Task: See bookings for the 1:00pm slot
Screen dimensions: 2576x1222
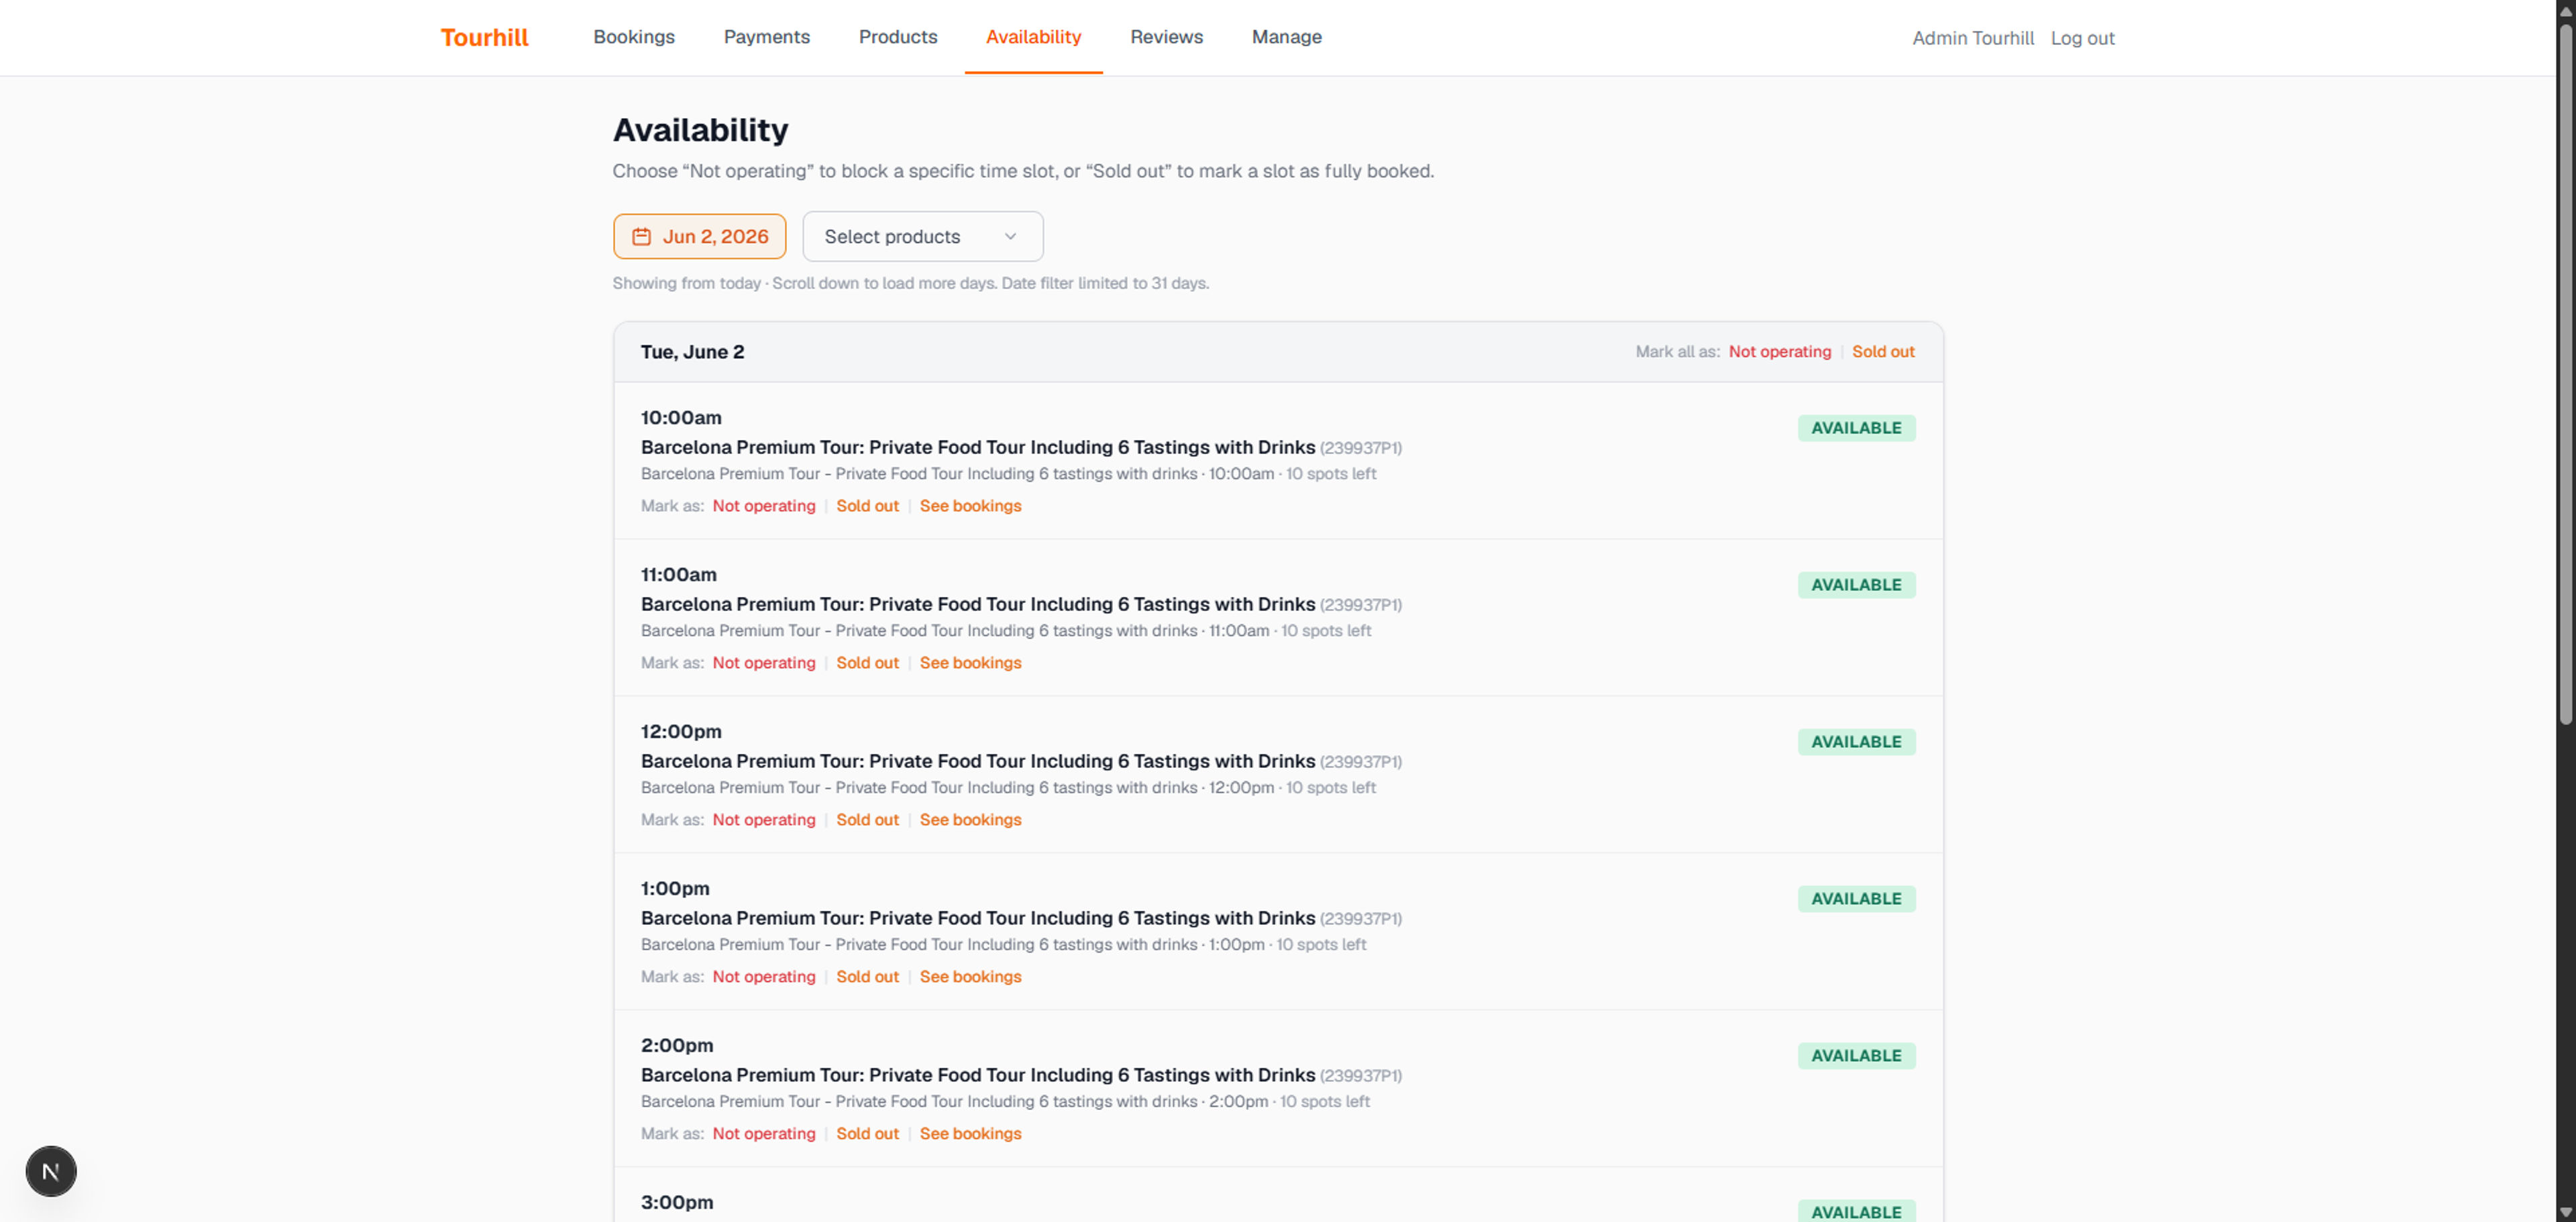Action: (970, 977)
